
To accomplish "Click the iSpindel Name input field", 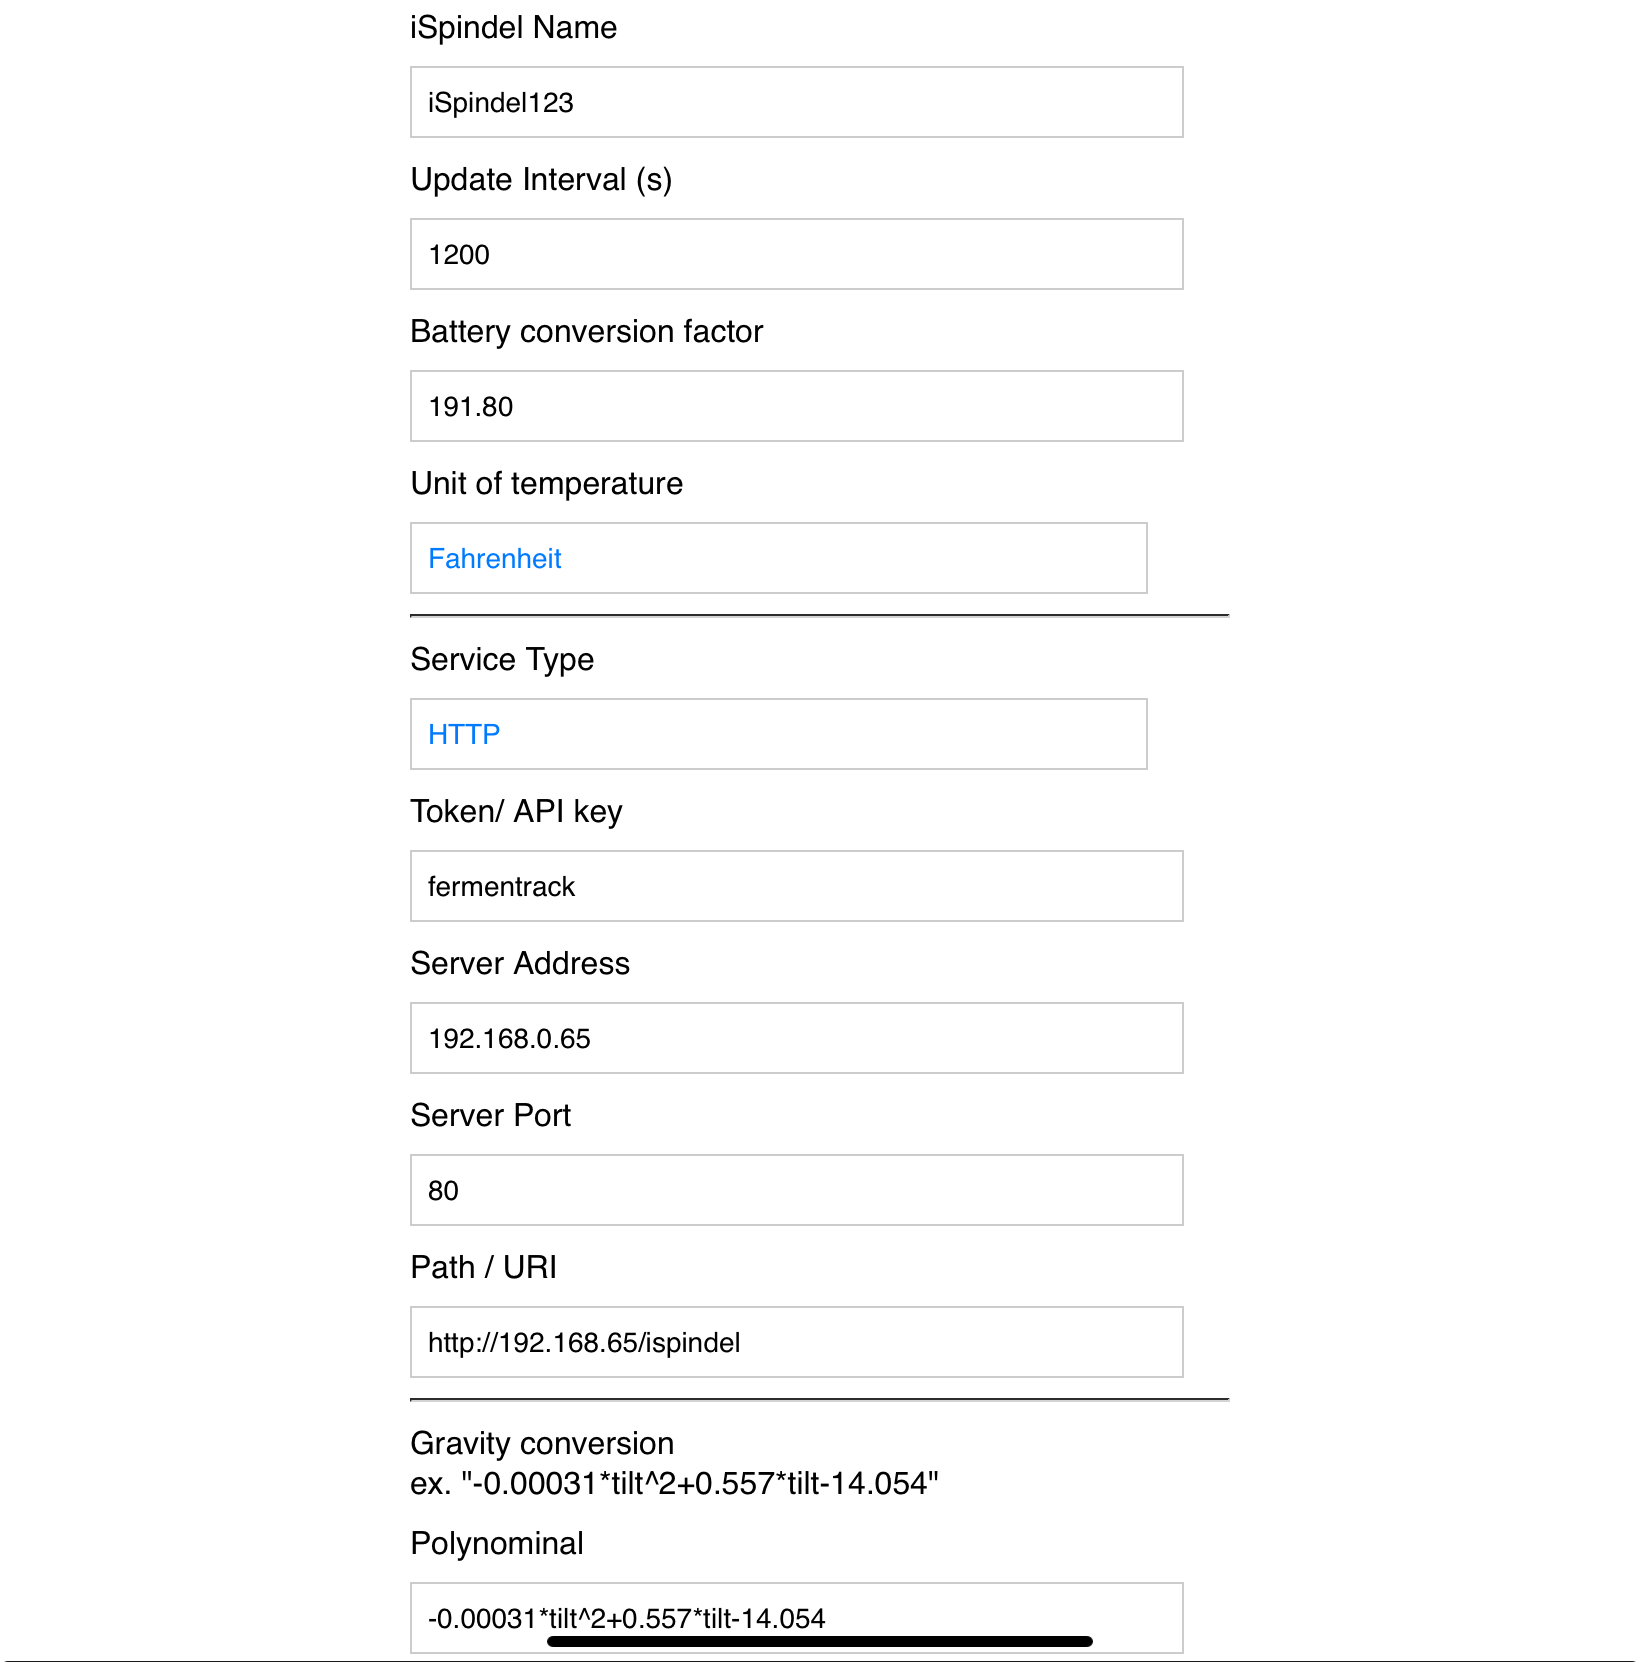I will (796, 102).
